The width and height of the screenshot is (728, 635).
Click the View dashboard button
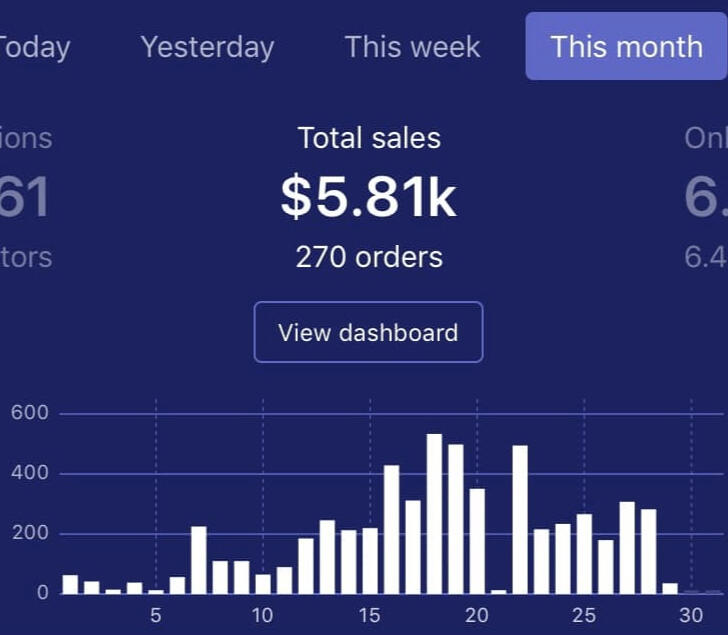[x=368, y=332]
